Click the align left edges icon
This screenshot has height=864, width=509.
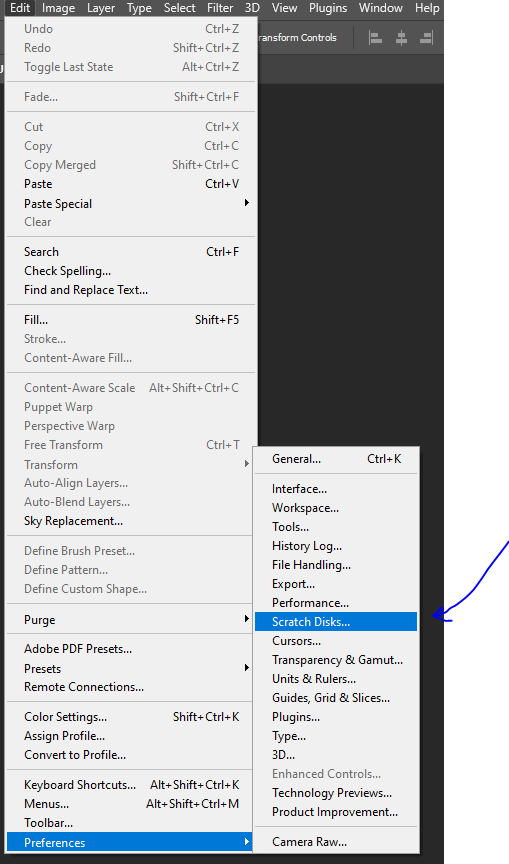point(376,38)
